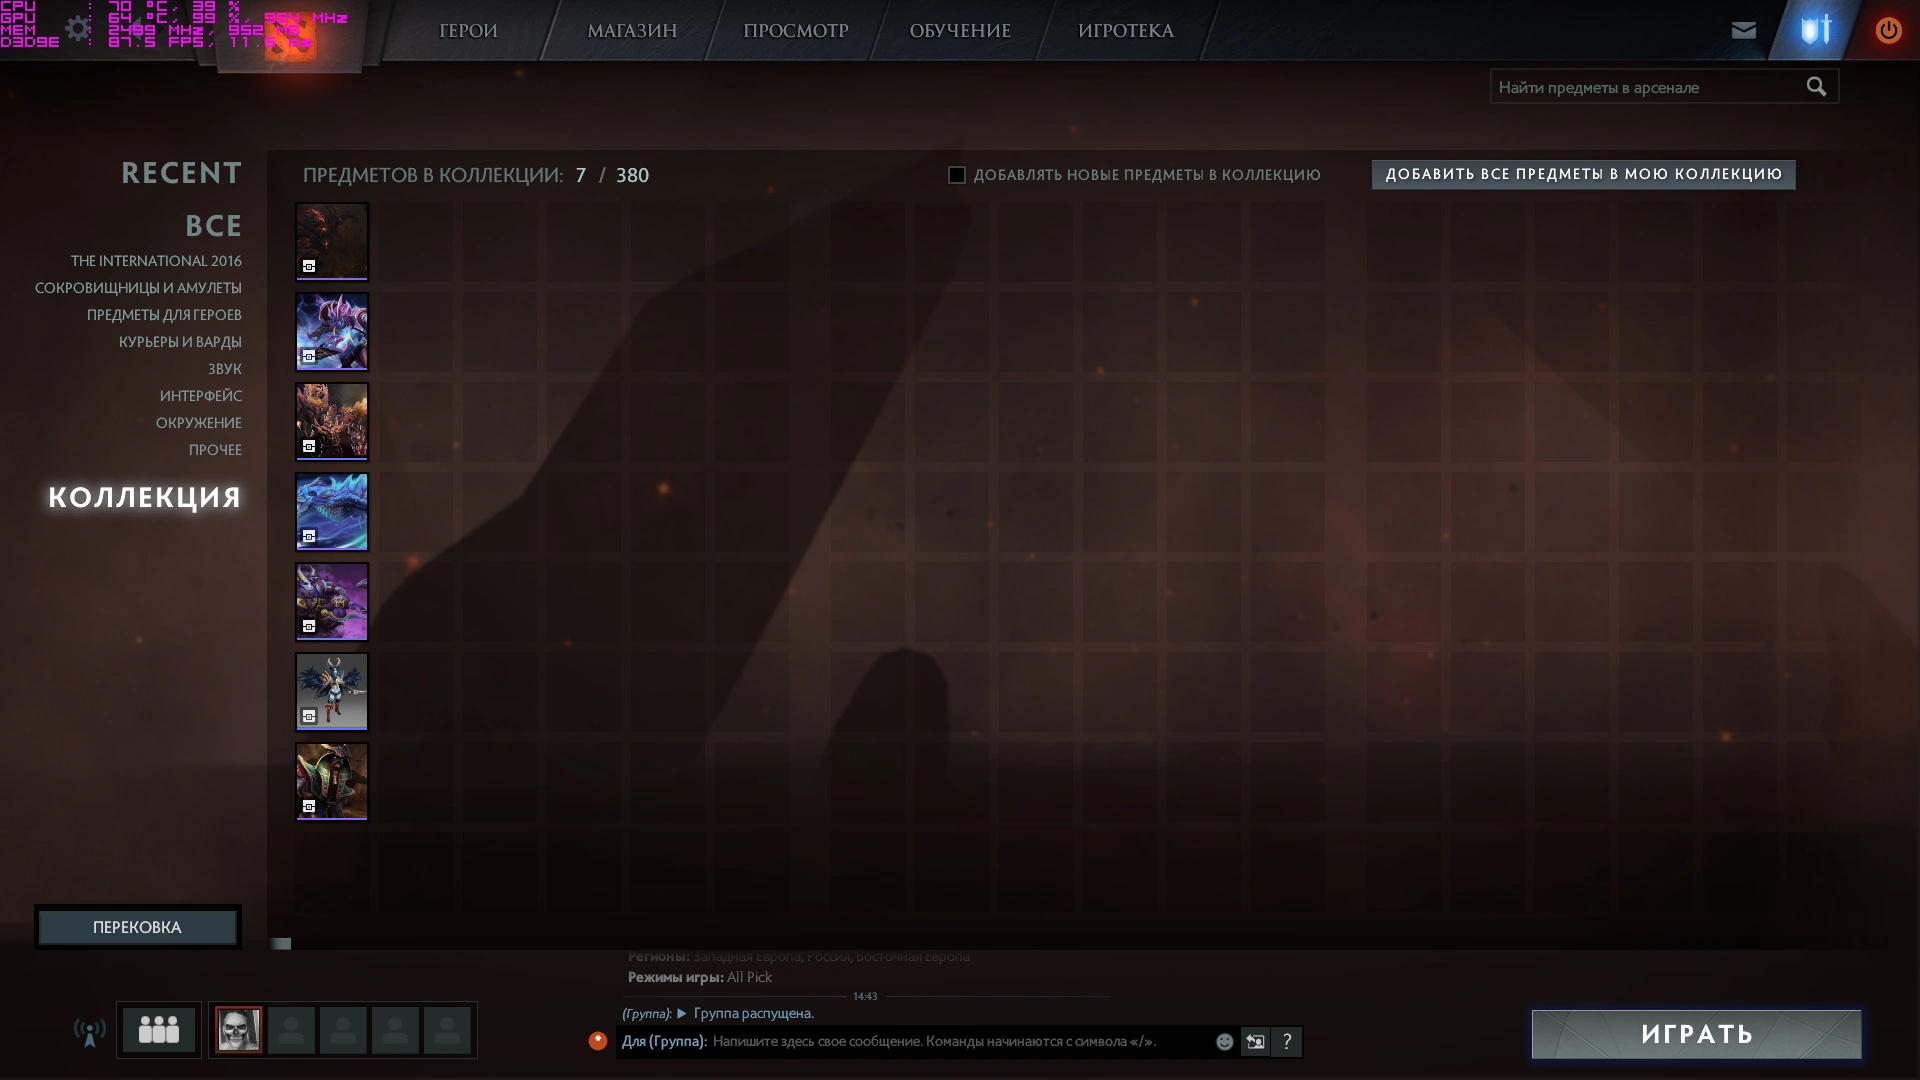Click the collection horizontal scrollbar handle
This screenshot has height=1080, width=1920.
[x=281, y=943]
